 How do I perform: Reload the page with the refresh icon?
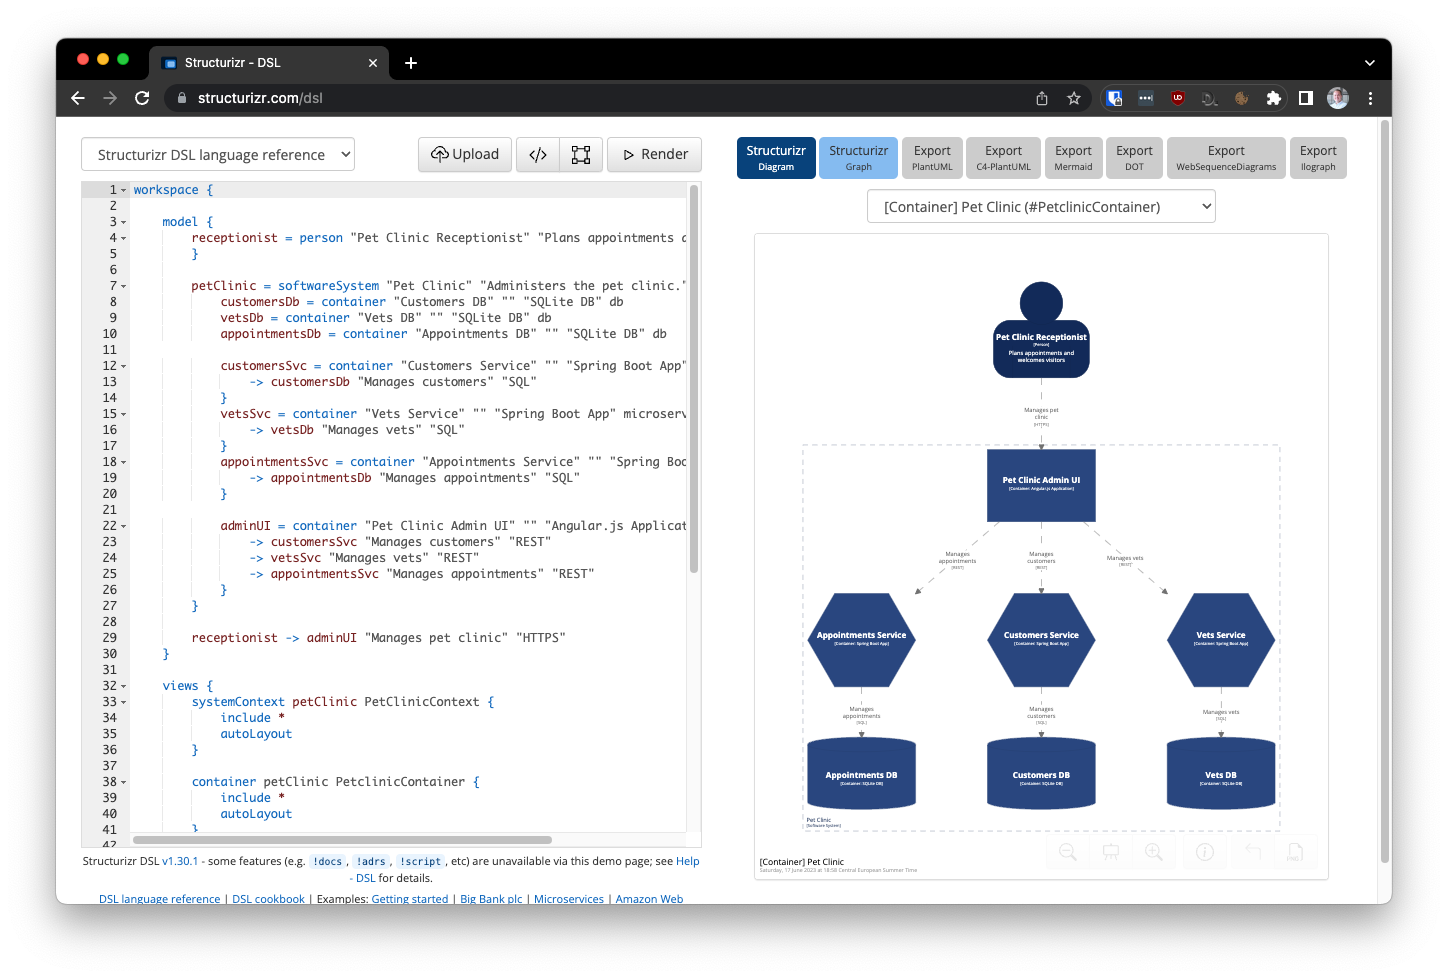pos(142,98)
